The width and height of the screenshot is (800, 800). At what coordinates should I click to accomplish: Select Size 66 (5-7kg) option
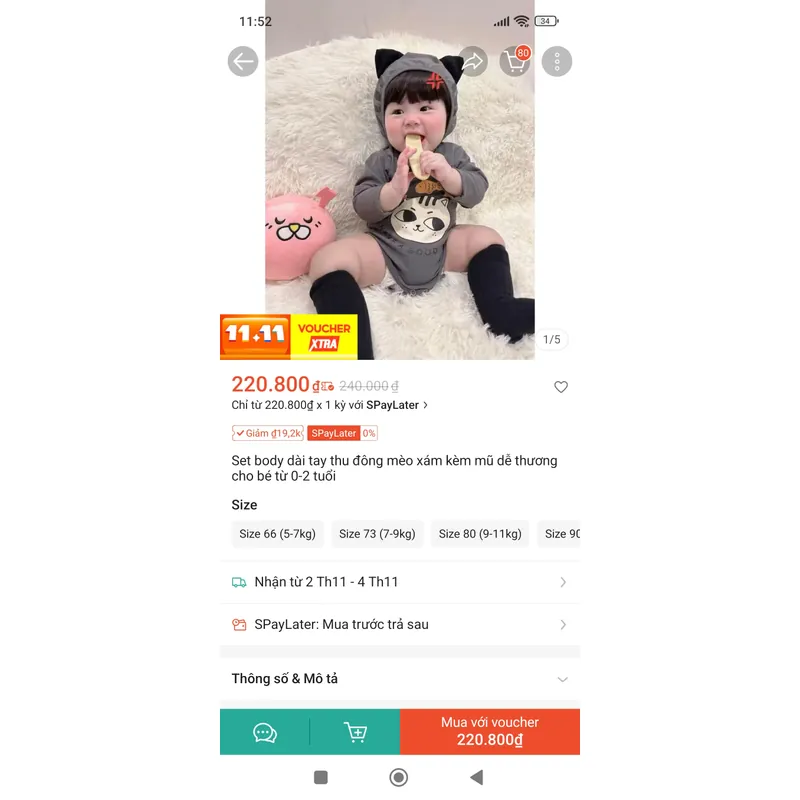(x=278, y=534)
